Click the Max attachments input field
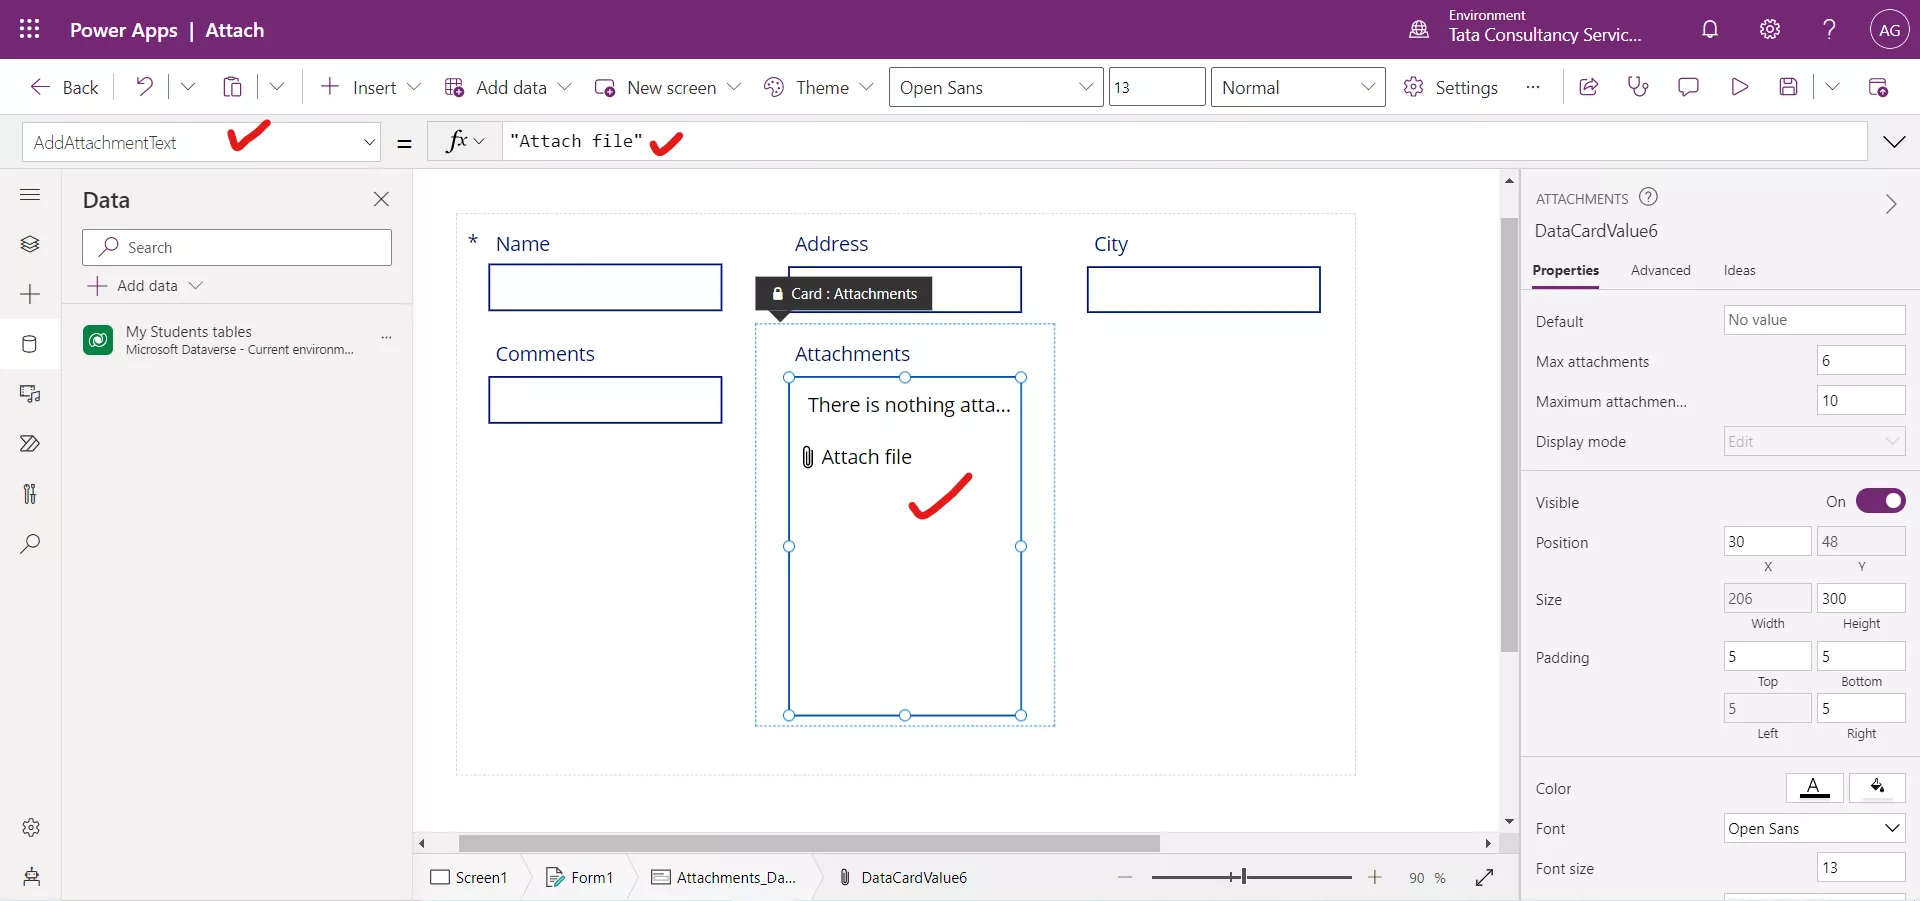Screen dimensions: 1920x901 1860,360
